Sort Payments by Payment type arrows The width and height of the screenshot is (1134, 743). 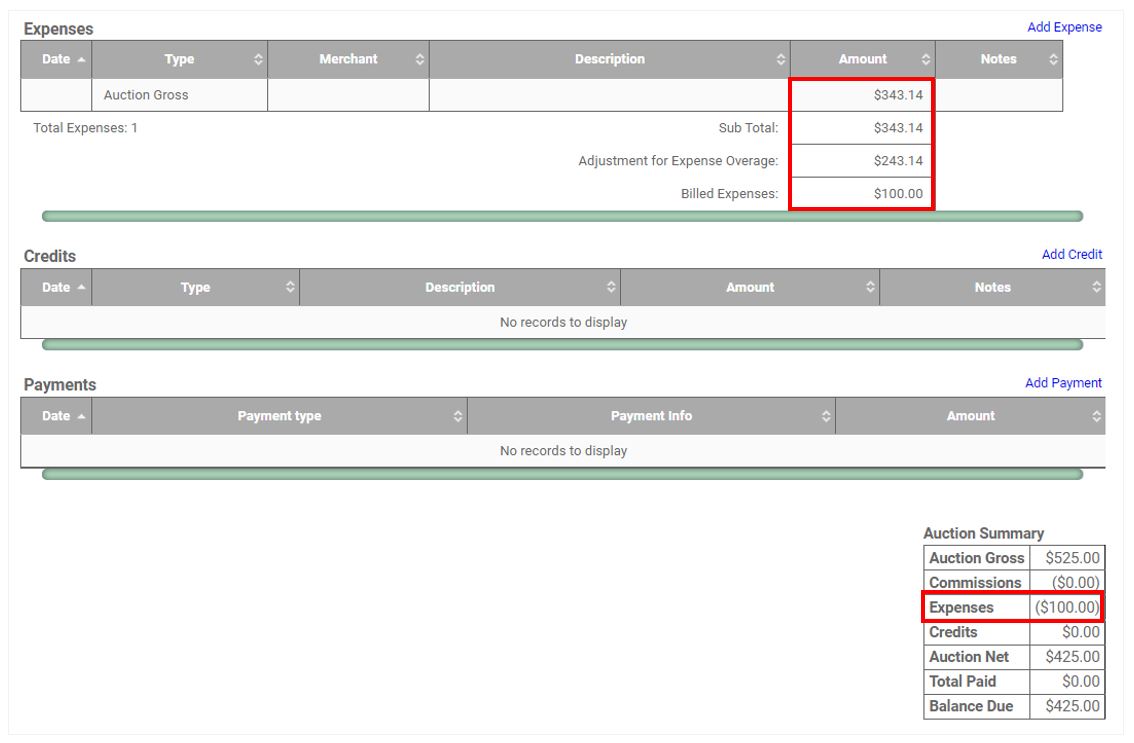point(458,416)
